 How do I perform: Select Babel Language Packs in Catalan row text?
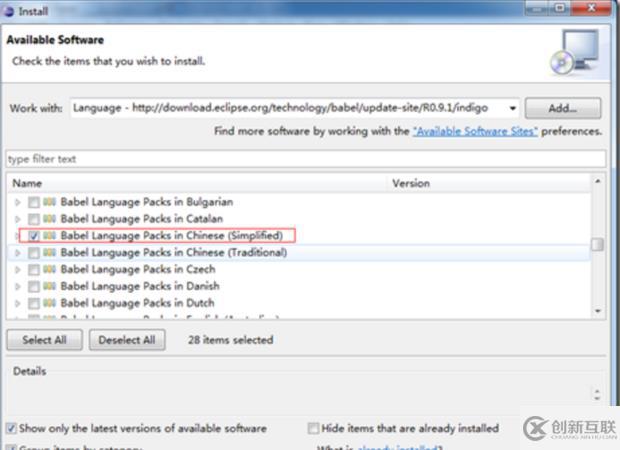tap(142, 219)
